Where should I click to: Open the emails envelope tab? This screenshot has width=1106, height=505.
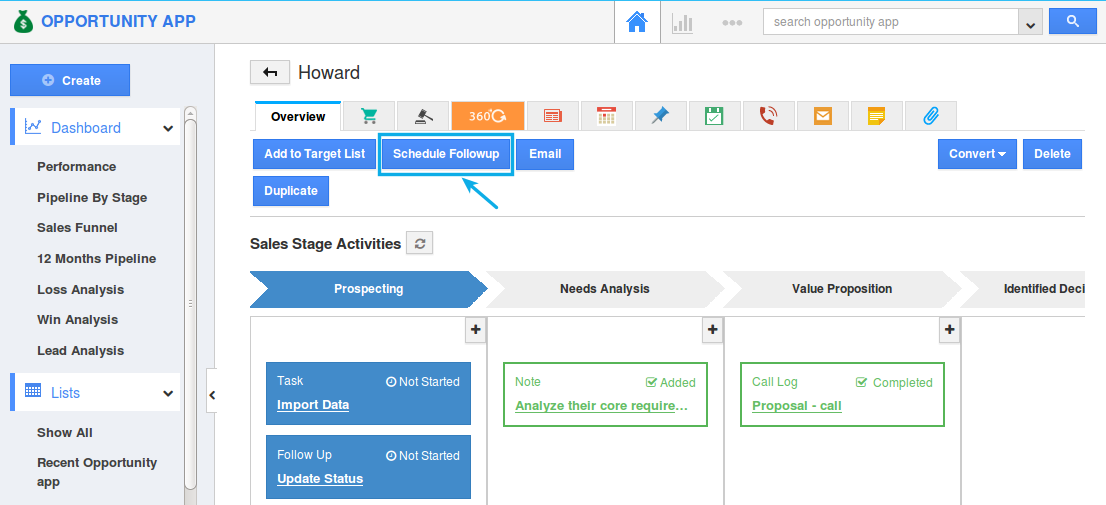[x=822, y=116]
